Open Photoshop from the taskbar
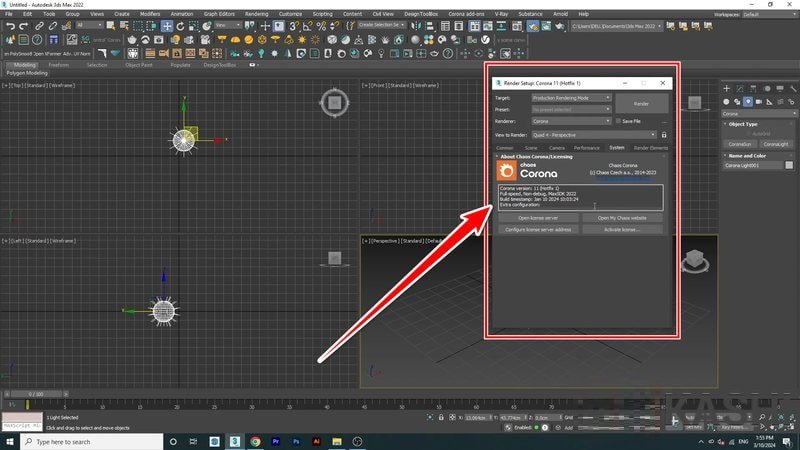The image size is (800, 450). coord(296,442)
